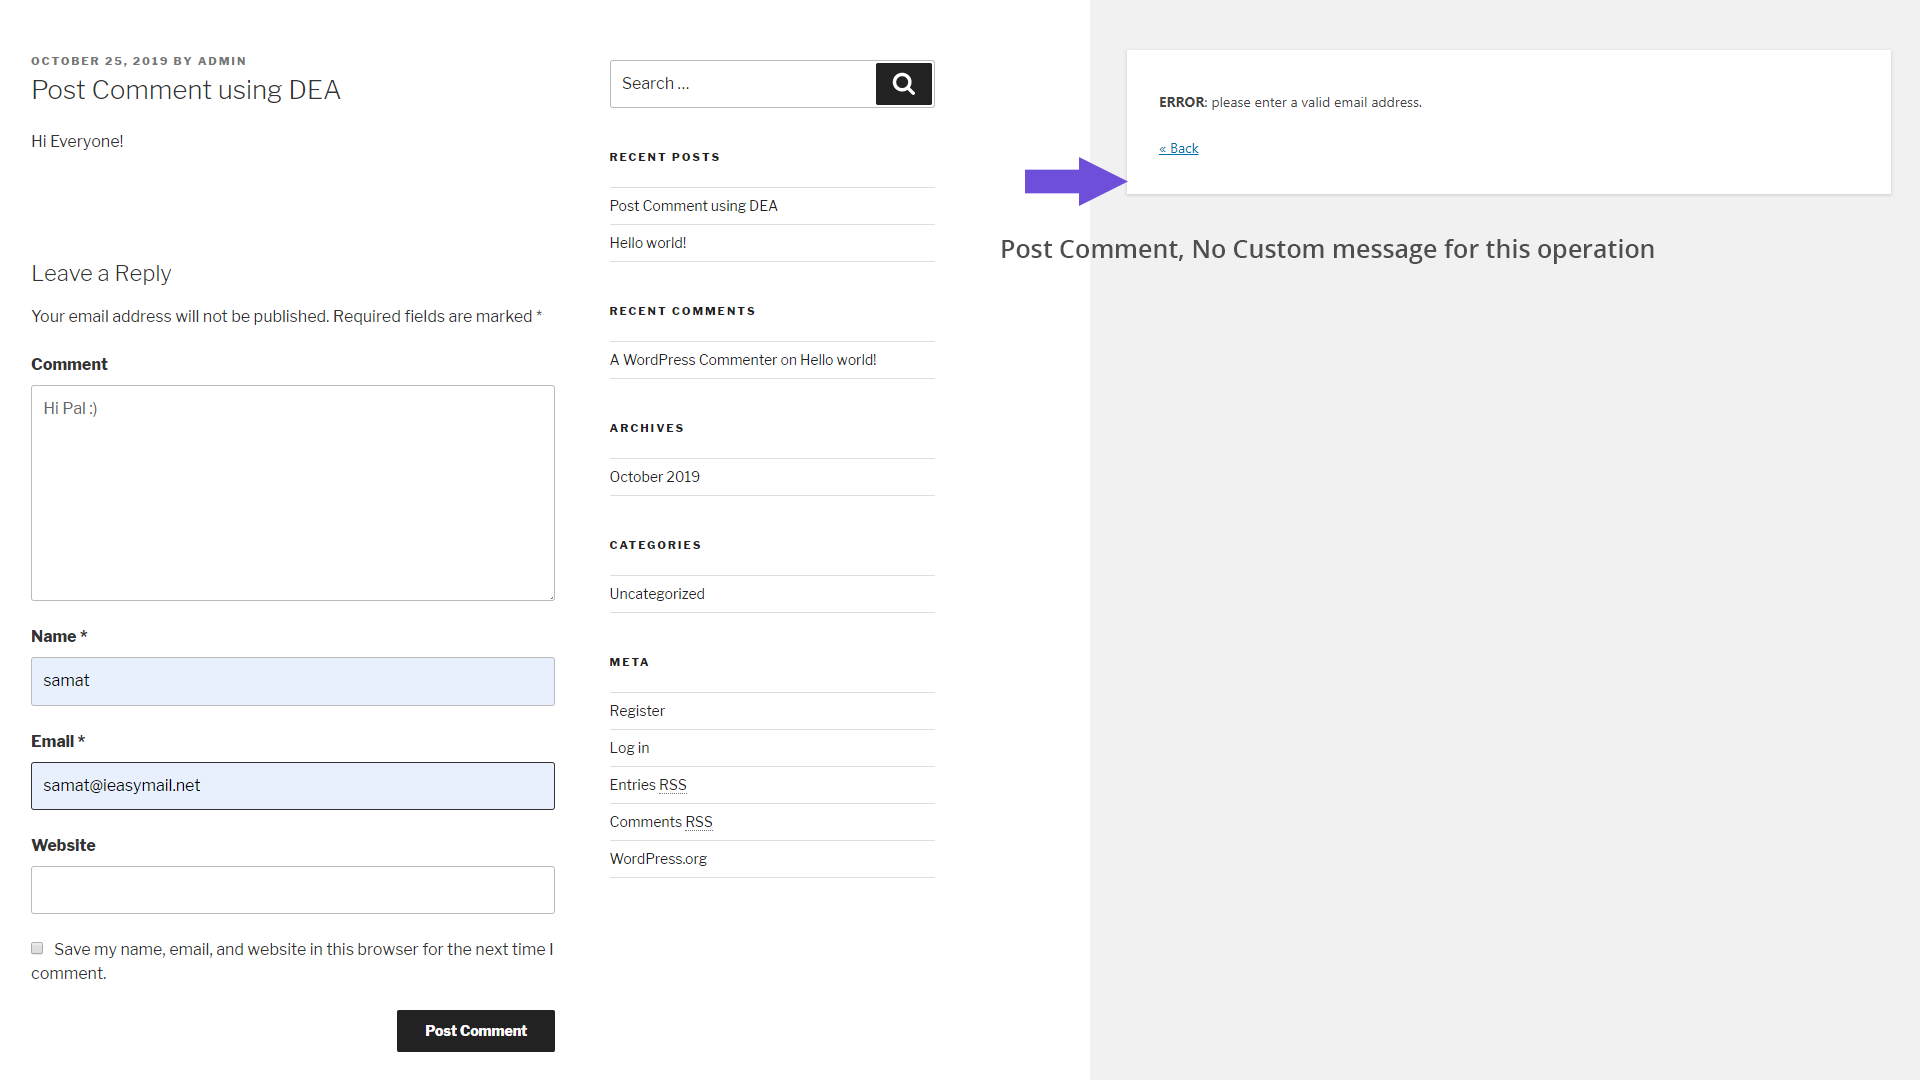The height and width of the screenshot is (1080, 1920).
Task: Open the Post Comment using DEA recent post
Action: 693,206
